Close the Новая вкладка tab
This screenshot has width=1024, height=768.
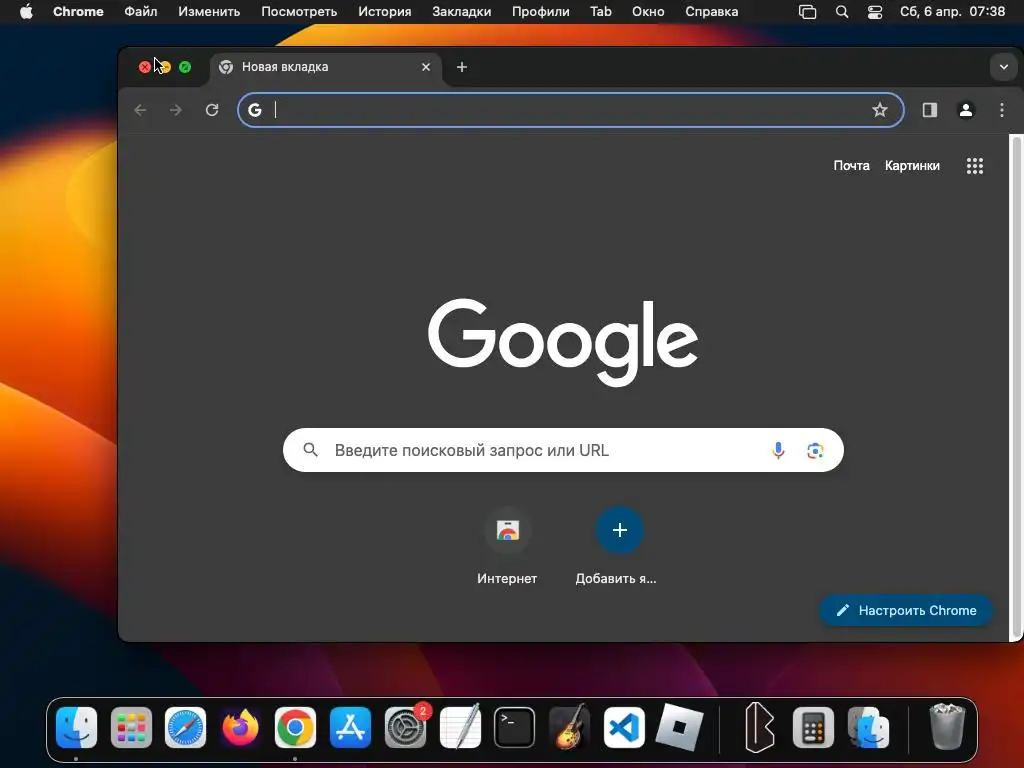[x=426, y=67]
